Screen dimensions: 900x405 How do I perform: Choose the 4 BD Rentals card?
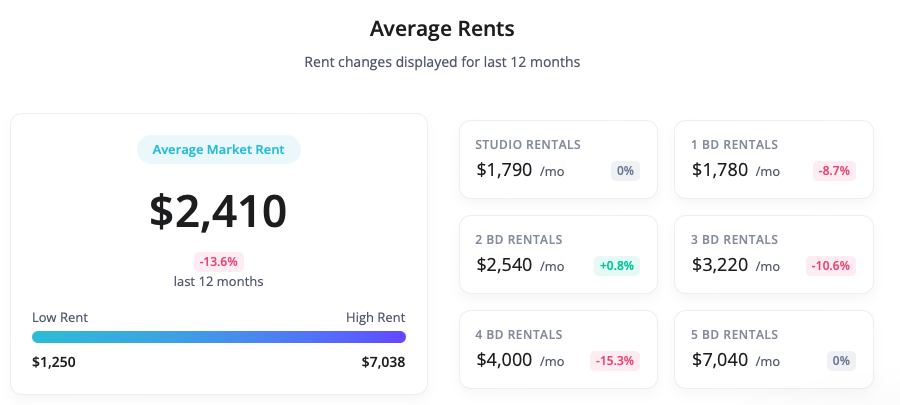coord(558,349)
